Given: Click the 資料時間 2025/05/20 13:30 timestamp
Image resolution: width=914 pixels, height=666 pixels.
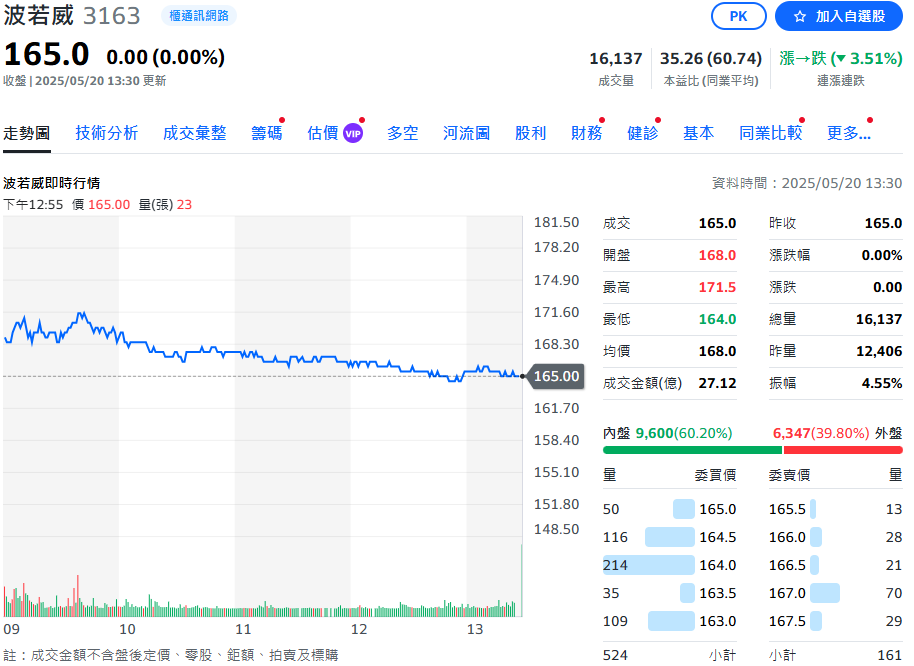Looking at the screenshot, I should 807,184.
